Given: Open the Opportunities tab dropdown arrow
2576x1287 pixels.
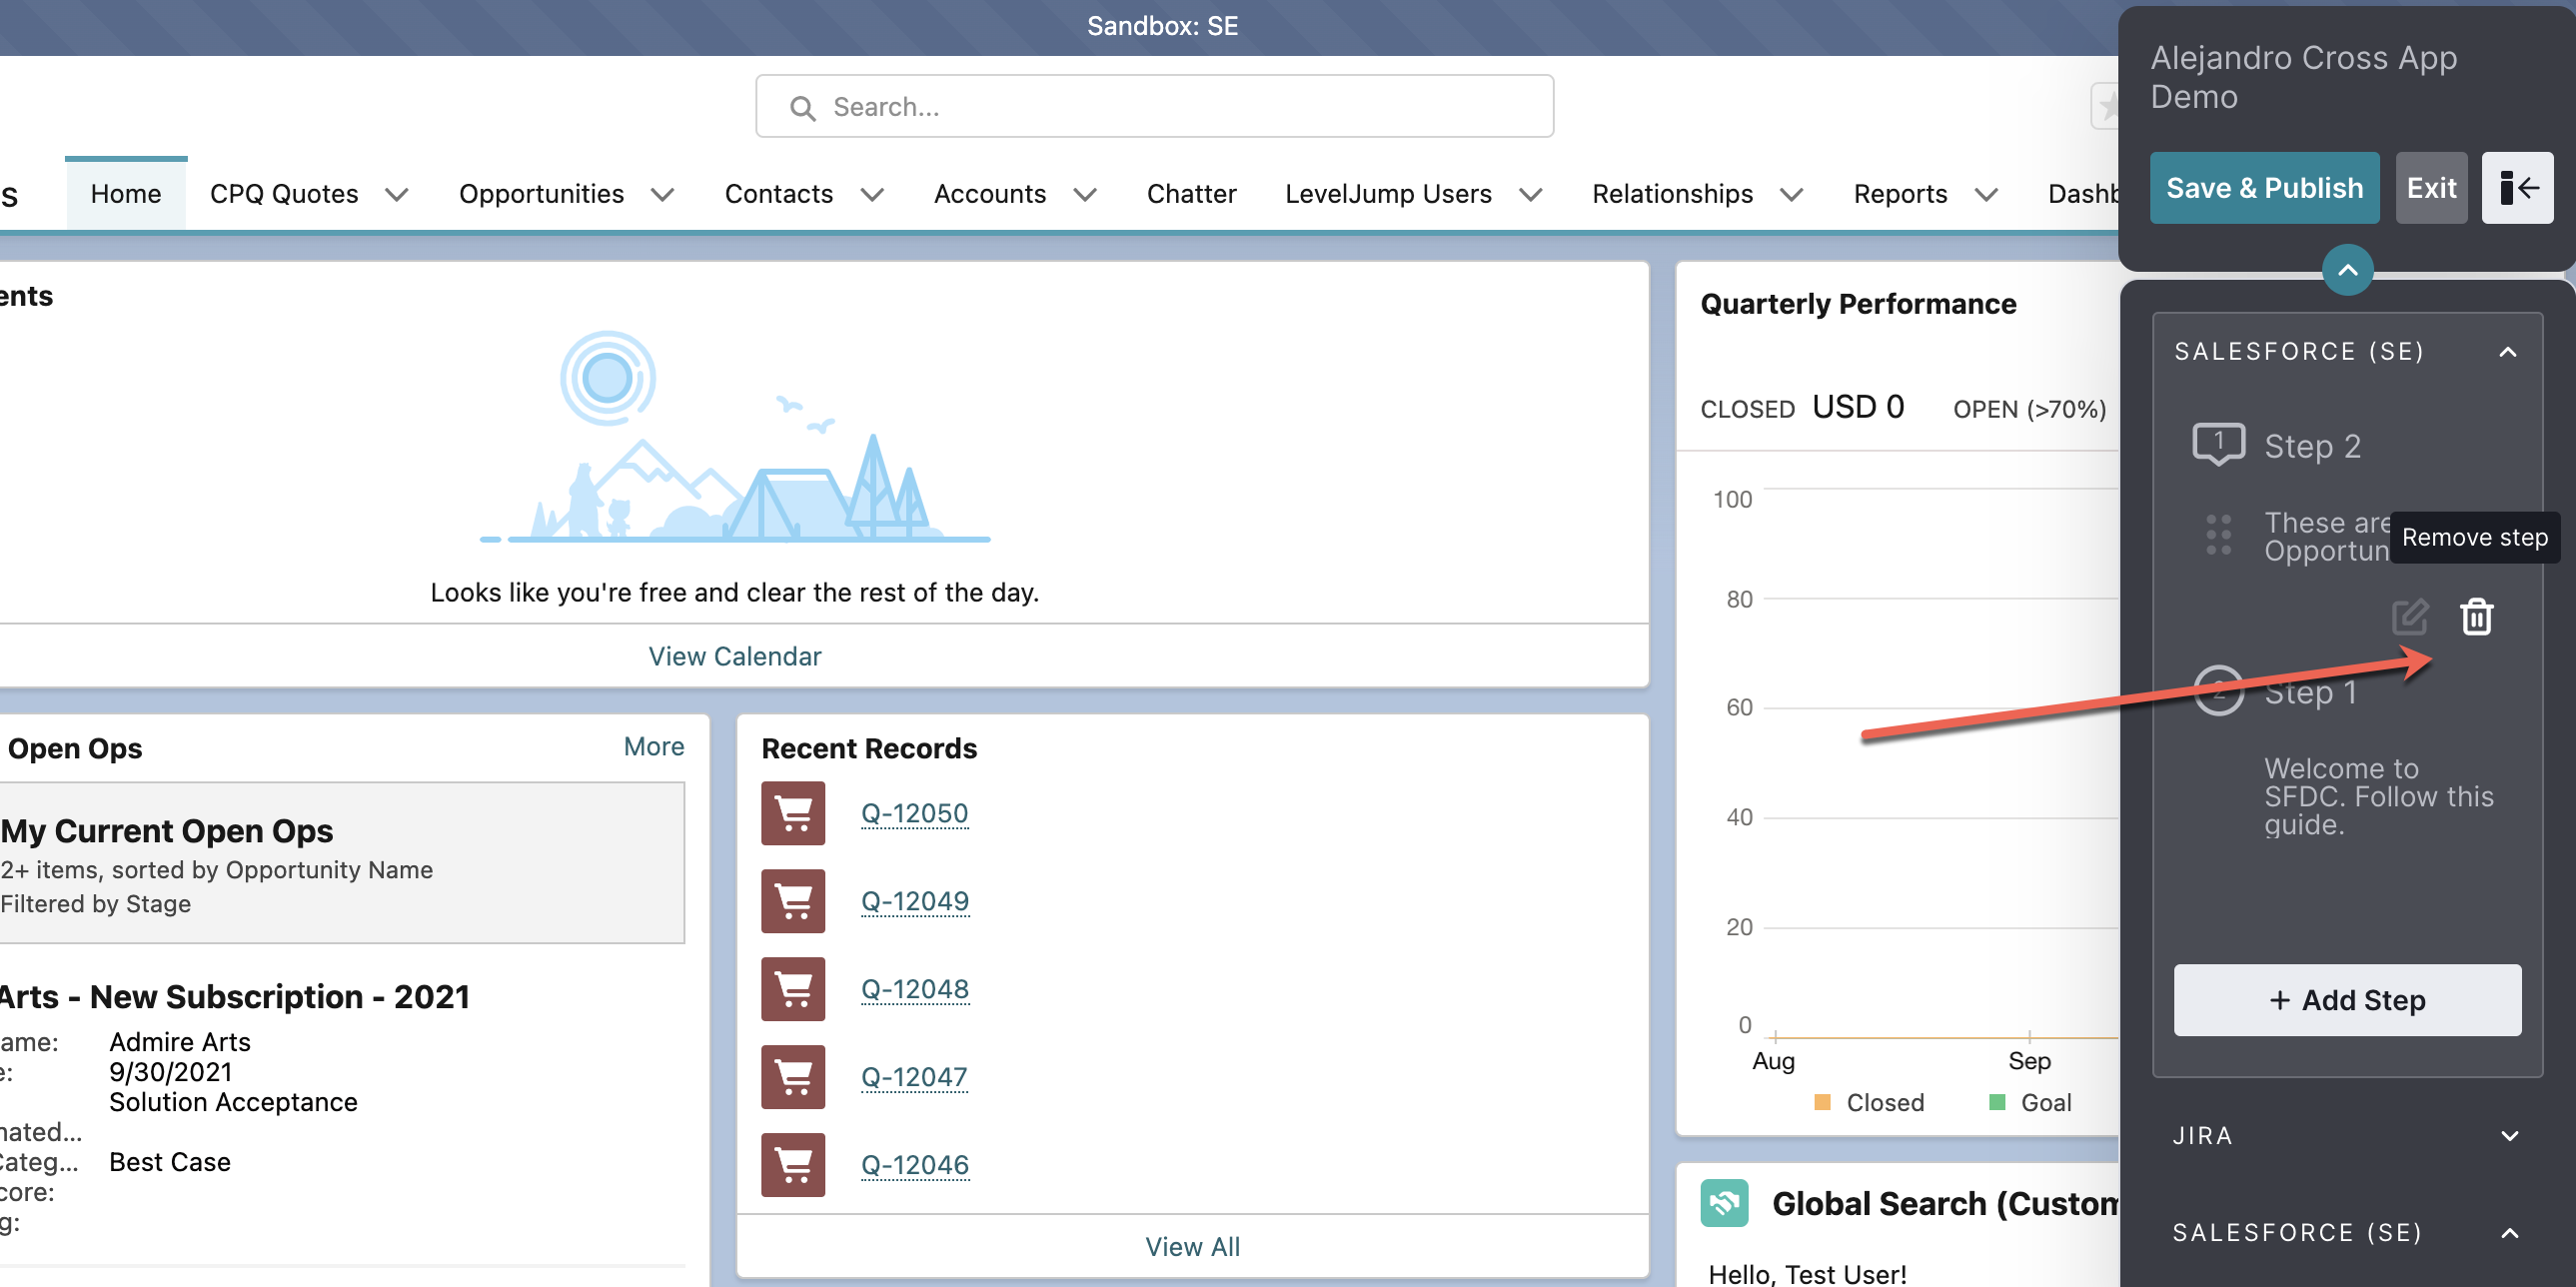Looking at the screenshot, I should pyautogui.click(x=662, y=194).
